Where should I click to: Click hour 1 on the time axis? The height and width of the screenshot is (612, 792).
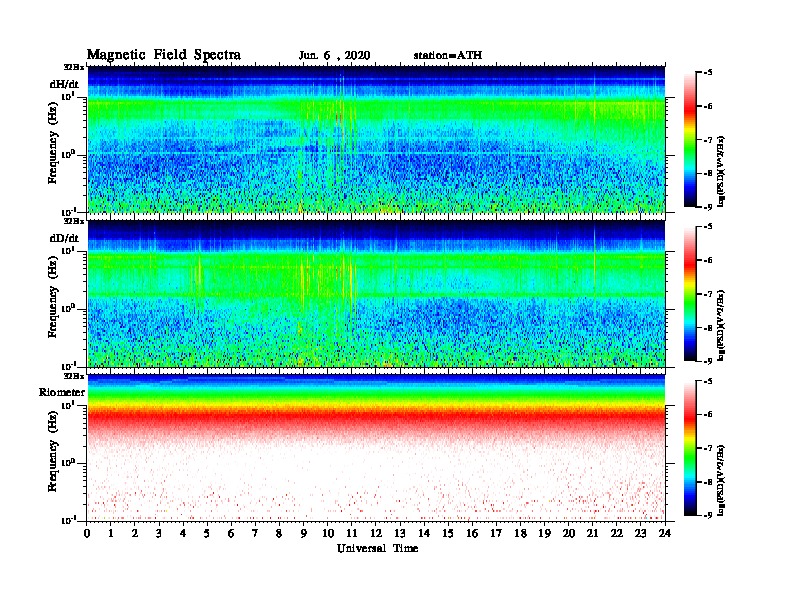point(111,534)
